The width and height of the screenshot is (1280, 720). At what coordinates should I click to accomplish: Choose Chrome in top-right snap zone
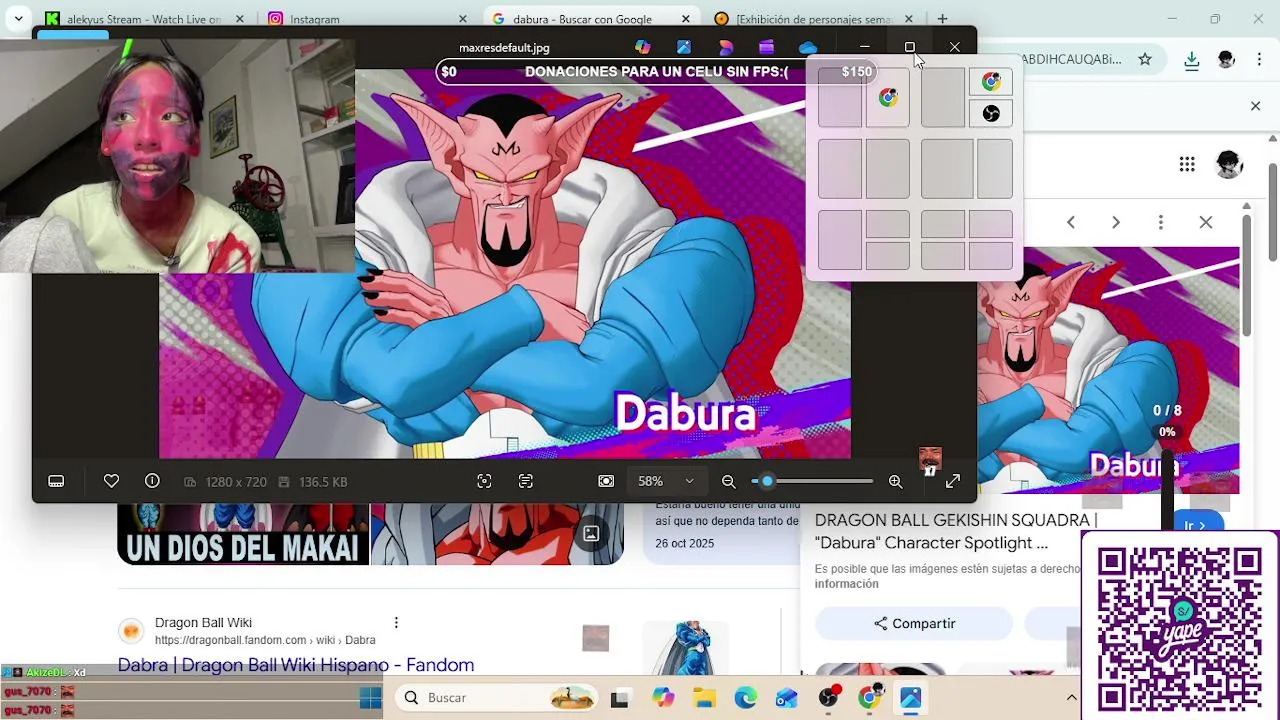[x=991, y=82]
